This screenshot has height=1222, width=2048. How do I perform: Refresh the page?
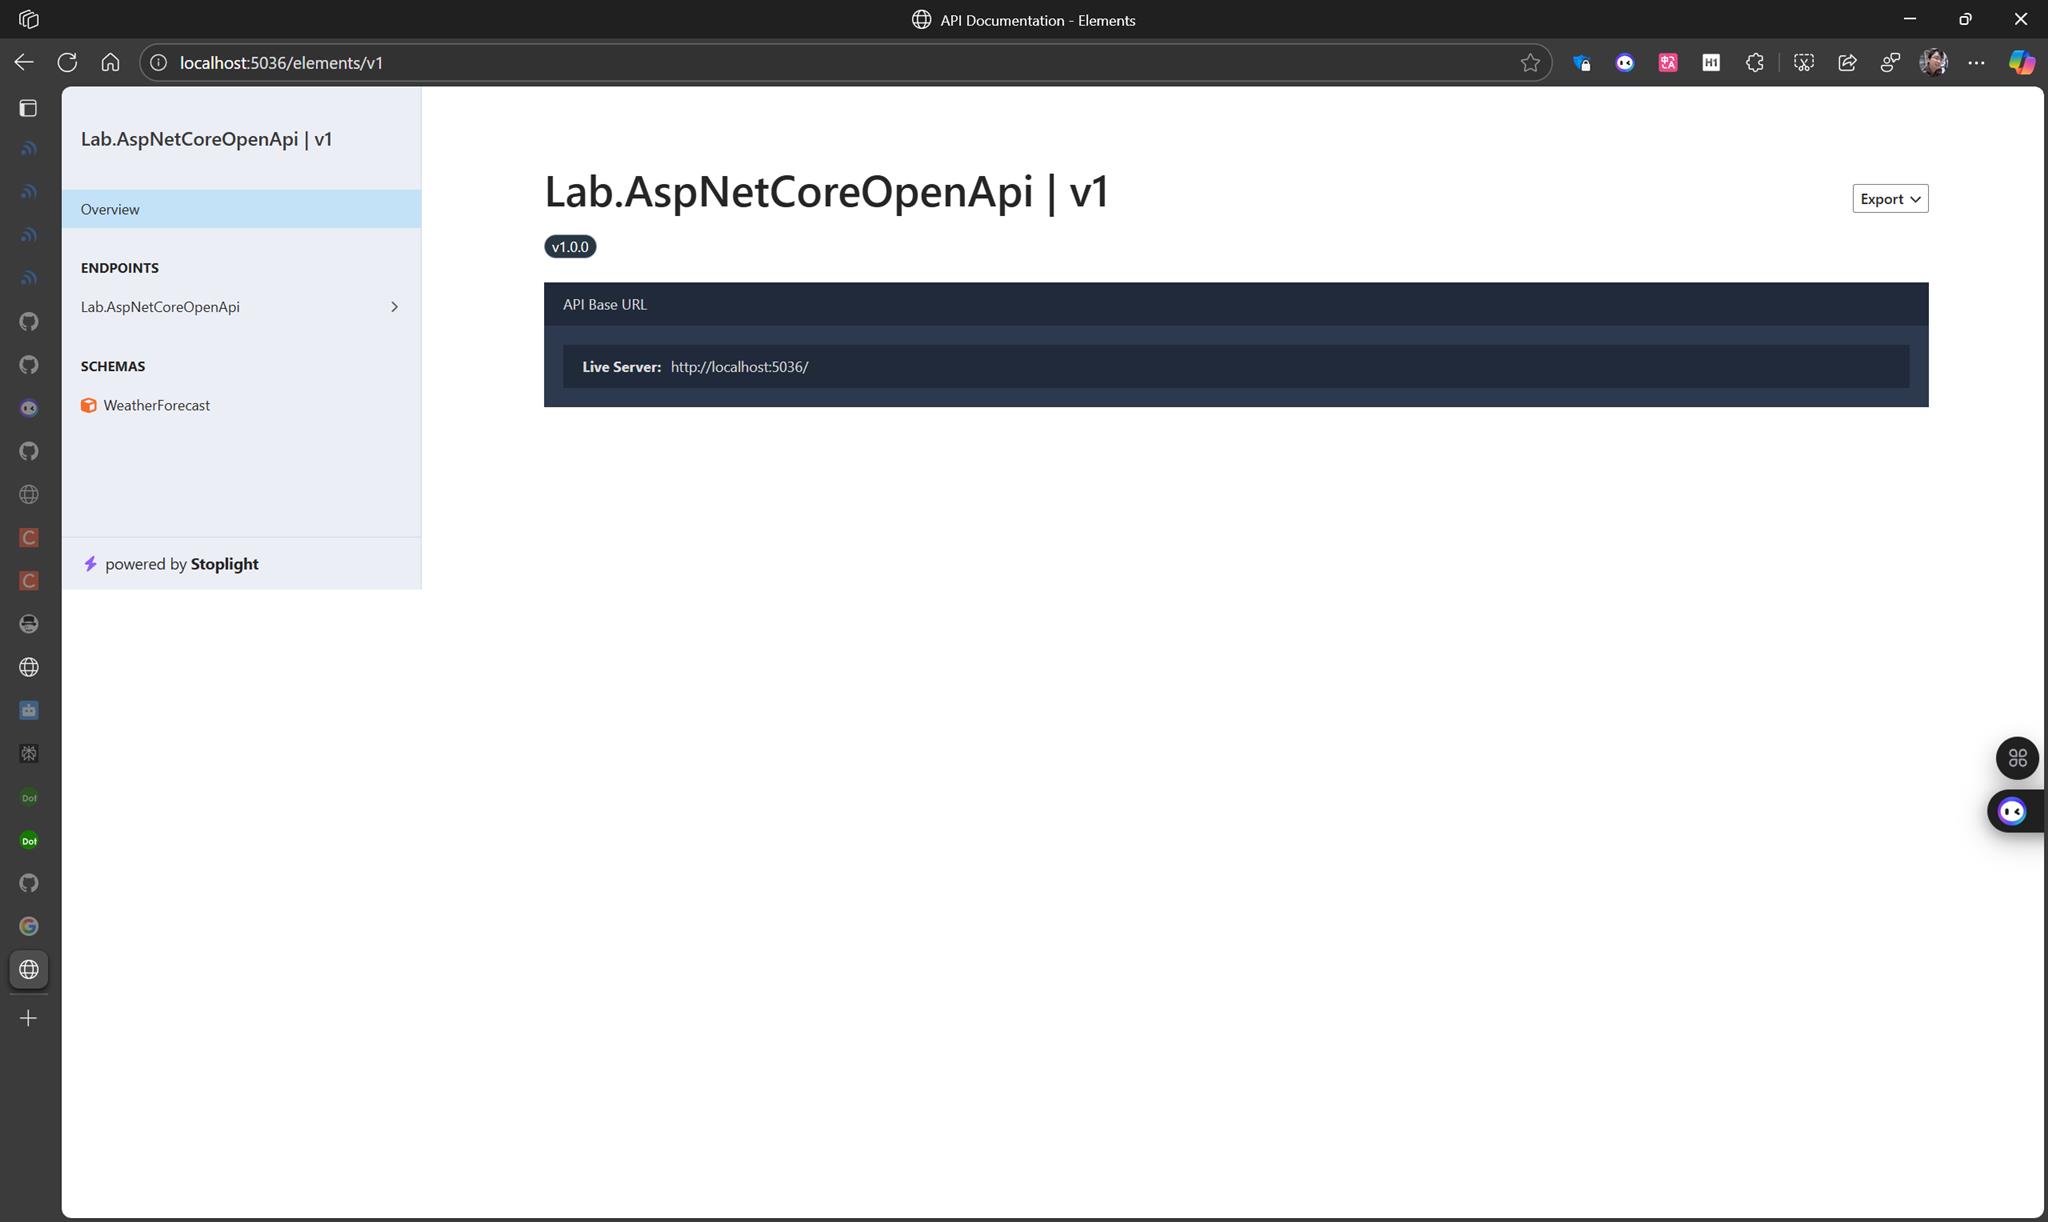tap(67, 63)
